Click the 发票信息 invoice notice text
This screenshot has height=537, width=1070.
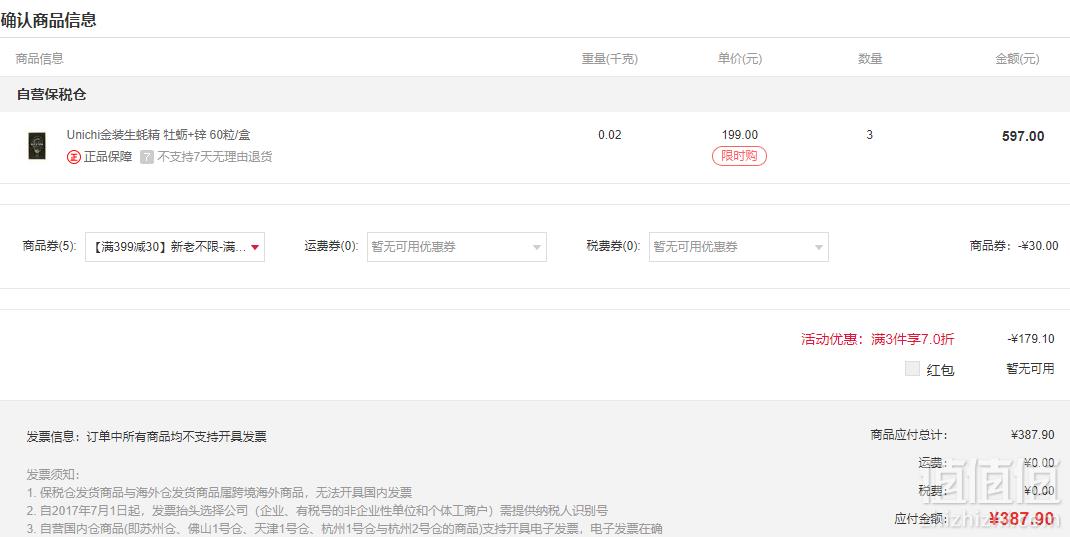pos(147,437)
